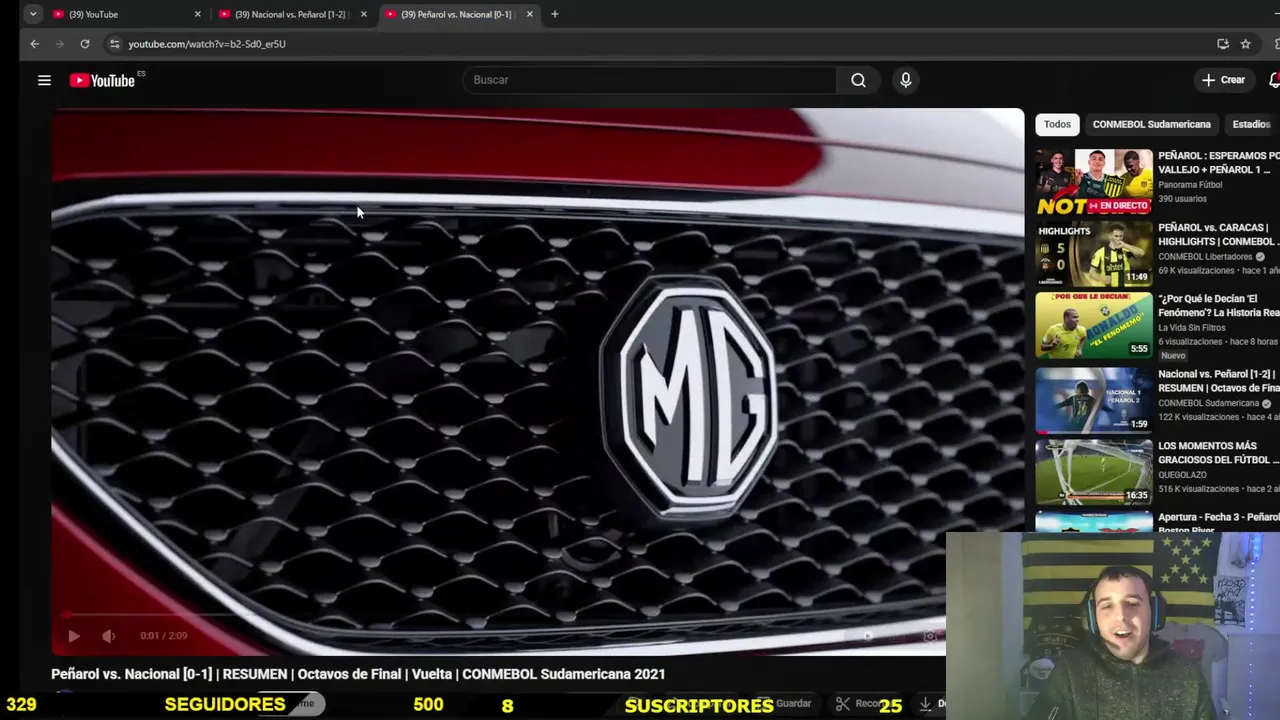Select the 'Todos' filter chip
This screenshot has width=1280, height=720.
tap(1057, 124)
